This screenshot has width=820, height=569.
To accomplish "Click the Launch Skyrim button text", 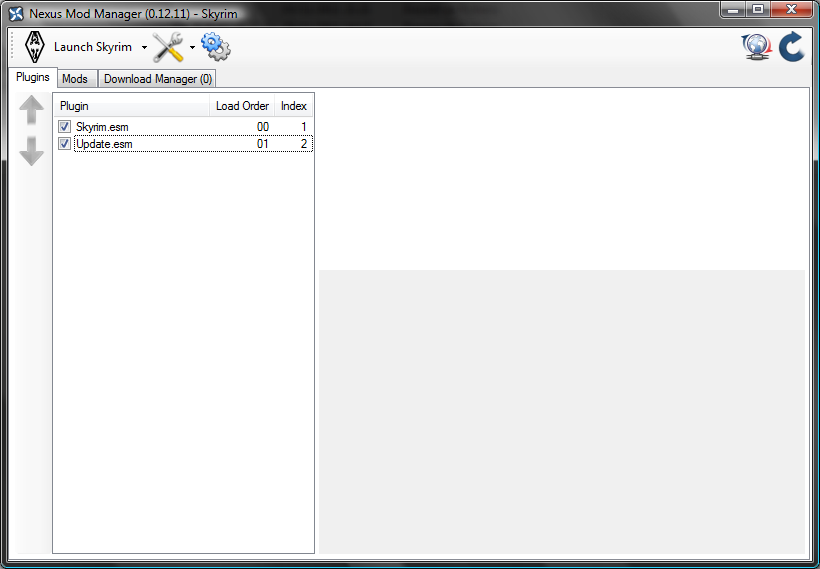I will tap(93, 47).
